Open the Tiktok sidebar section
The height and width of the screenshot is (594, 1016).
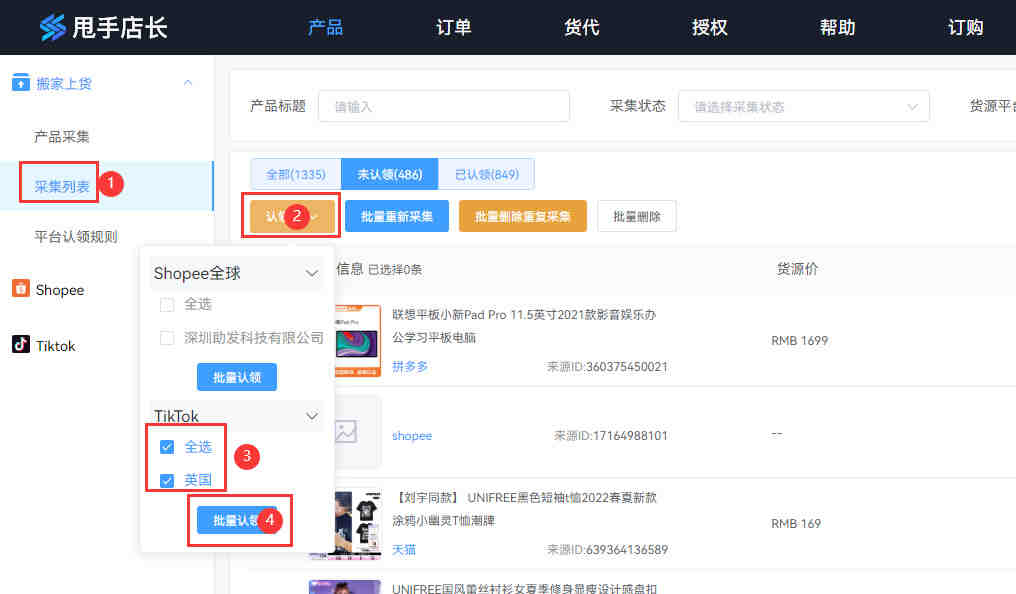pyautogui.click(x=56, y=346)
